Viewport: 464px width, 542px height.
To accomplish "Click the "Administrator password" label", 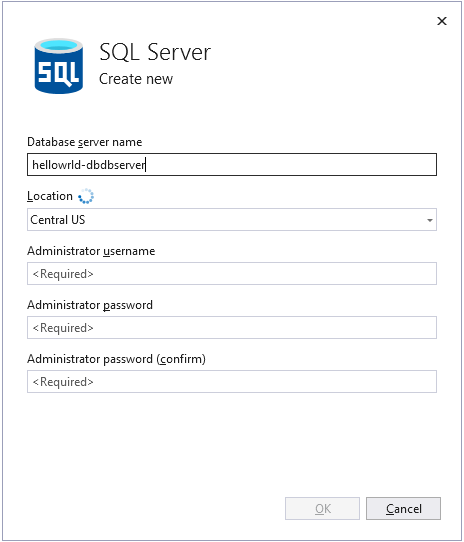I will pos(90,305).
